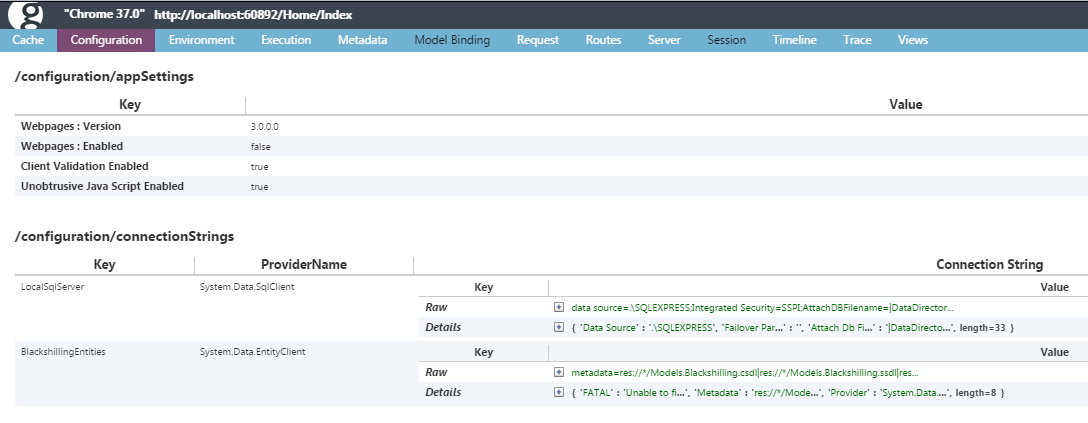Go to the Metadata tab
This screenshot has height=423, width=1088.
click(362, 40)
